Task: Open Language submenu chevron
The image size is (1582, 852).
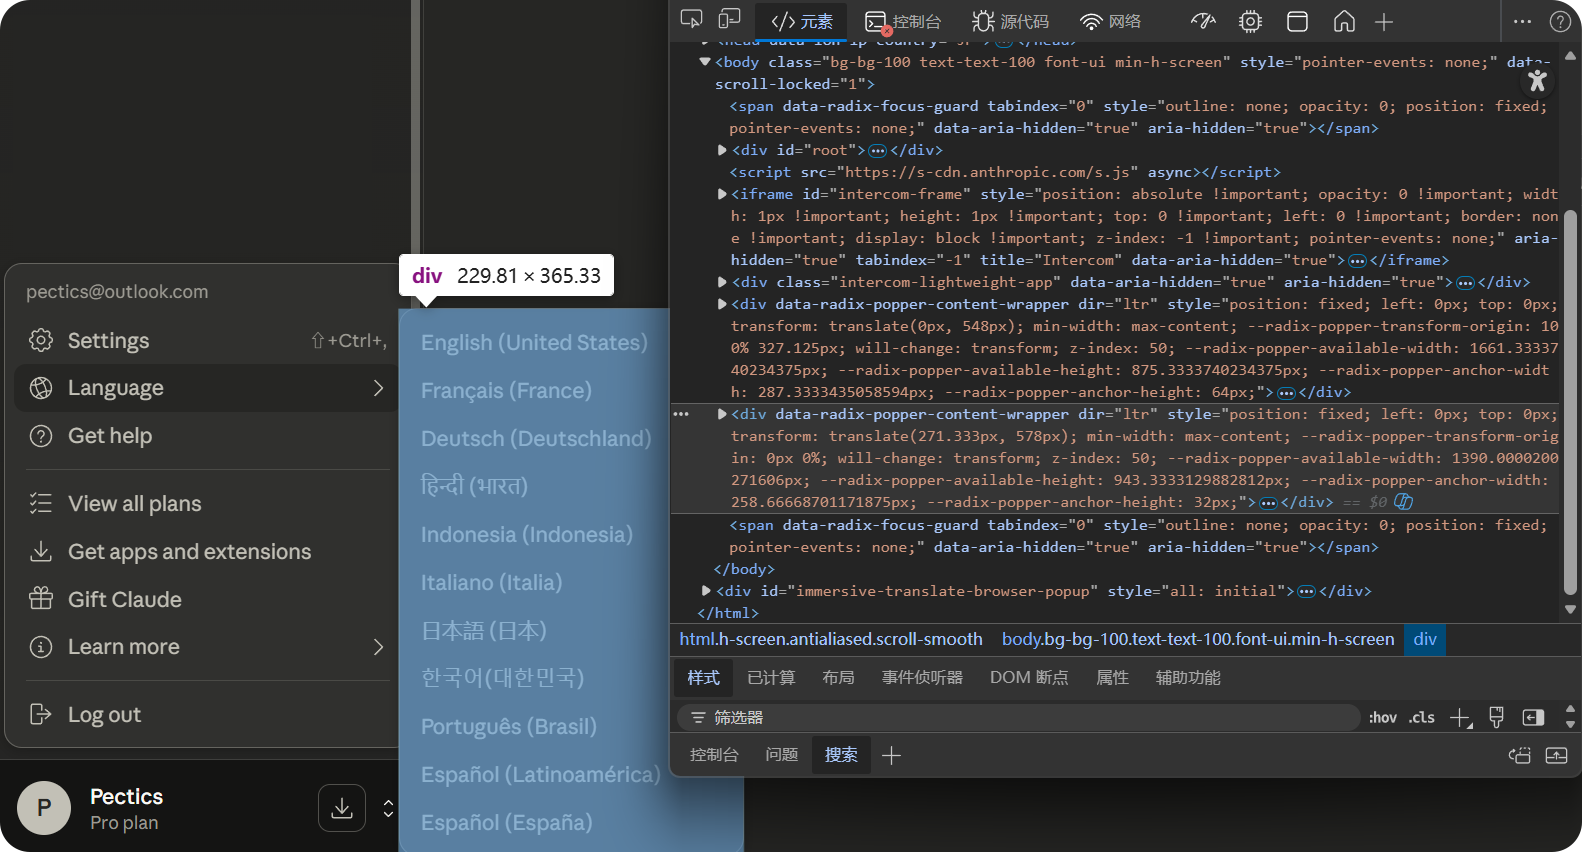Action: coord(379,388)
